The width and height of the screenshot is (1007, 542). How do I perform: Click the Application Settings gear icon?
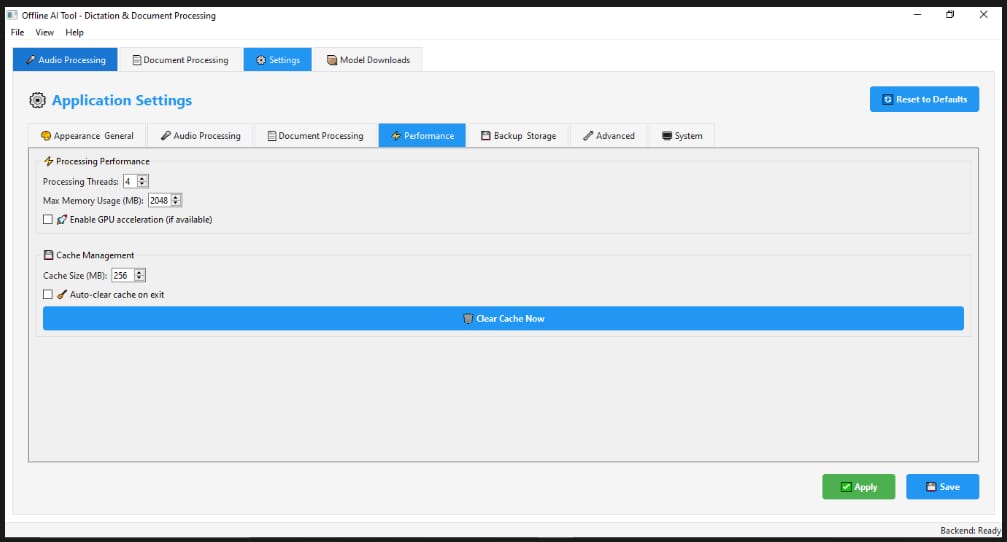(37, 100)
